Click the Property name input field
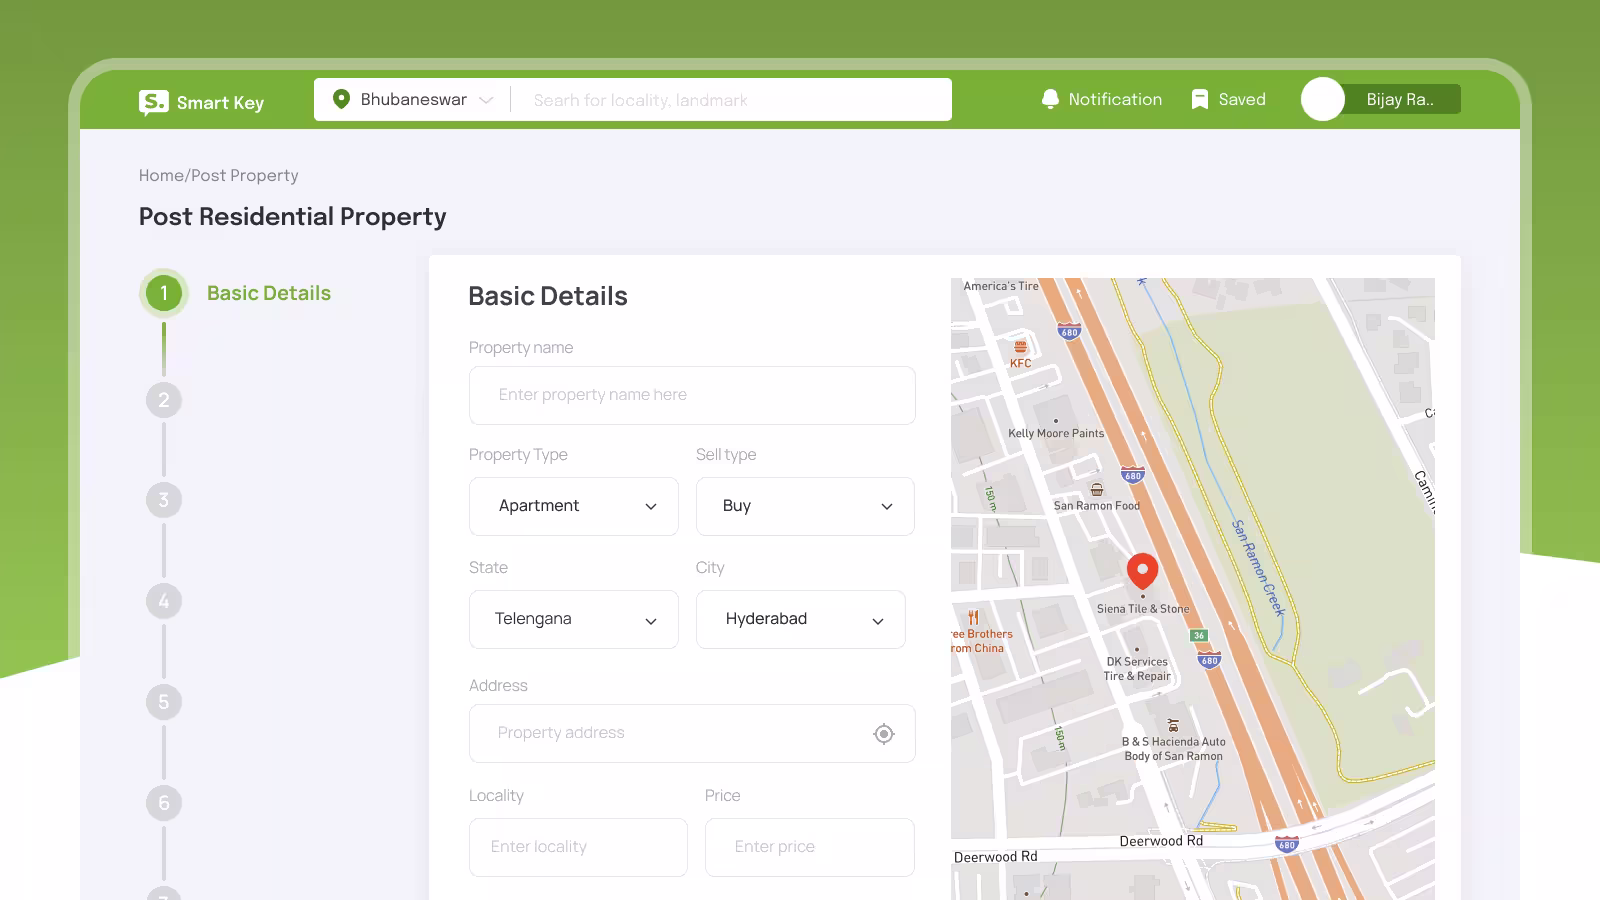This screenshot has height=900, width=1600. 692,395
